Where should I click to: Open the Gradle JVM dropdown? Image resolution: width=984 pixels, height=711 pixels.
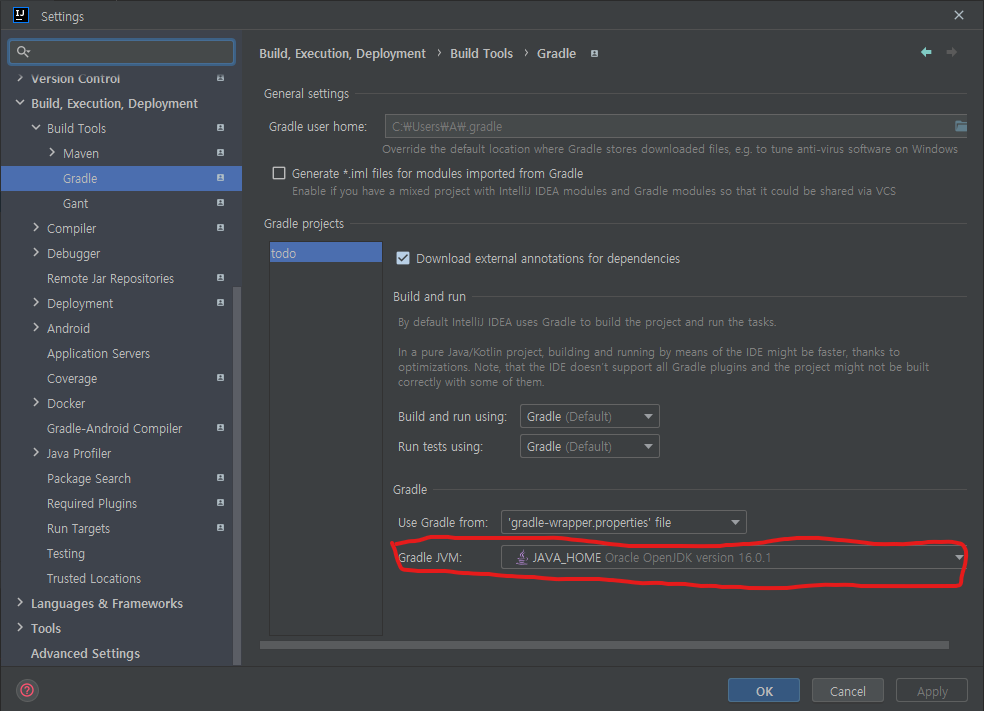[734, 557]
